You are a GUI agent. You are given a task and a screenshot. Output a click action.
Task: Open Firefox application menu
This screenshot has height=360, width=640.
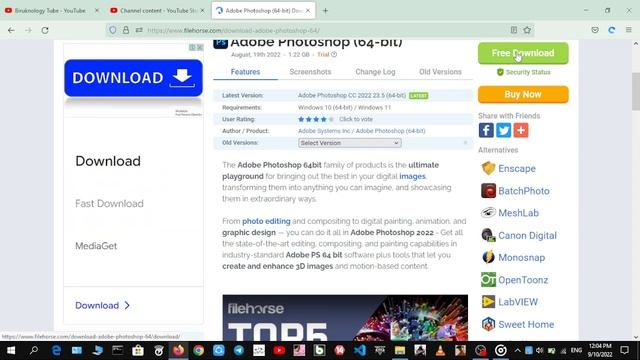click(x=629, y=30)
